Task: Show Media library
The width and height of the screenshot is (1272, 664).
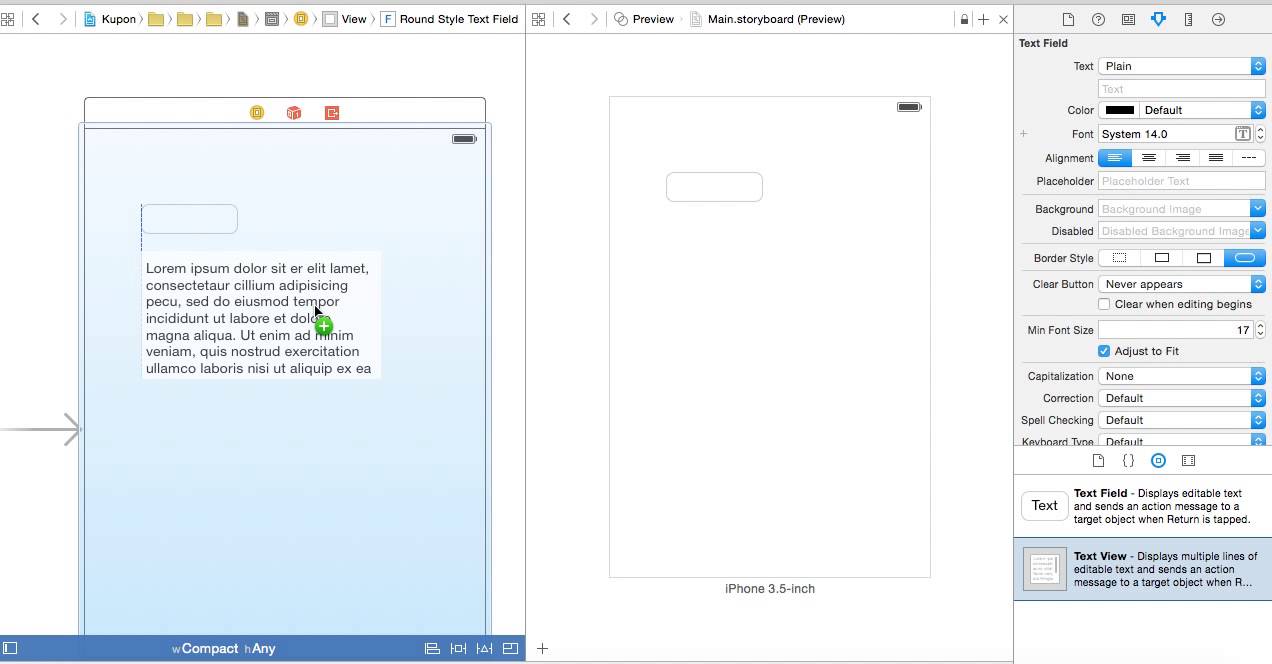Action: (1188, 461)
